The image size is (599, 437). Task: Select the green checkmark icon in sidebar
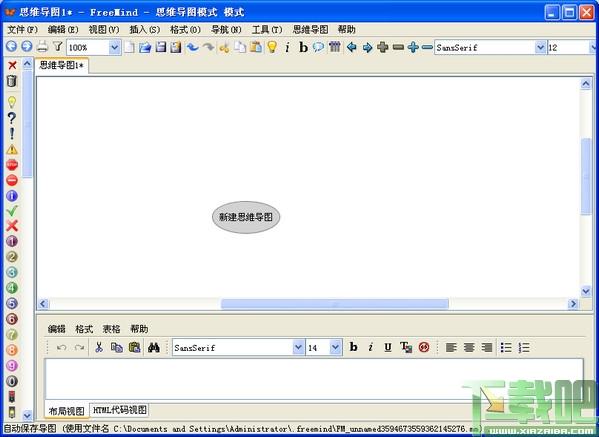[x=12, y=210]
